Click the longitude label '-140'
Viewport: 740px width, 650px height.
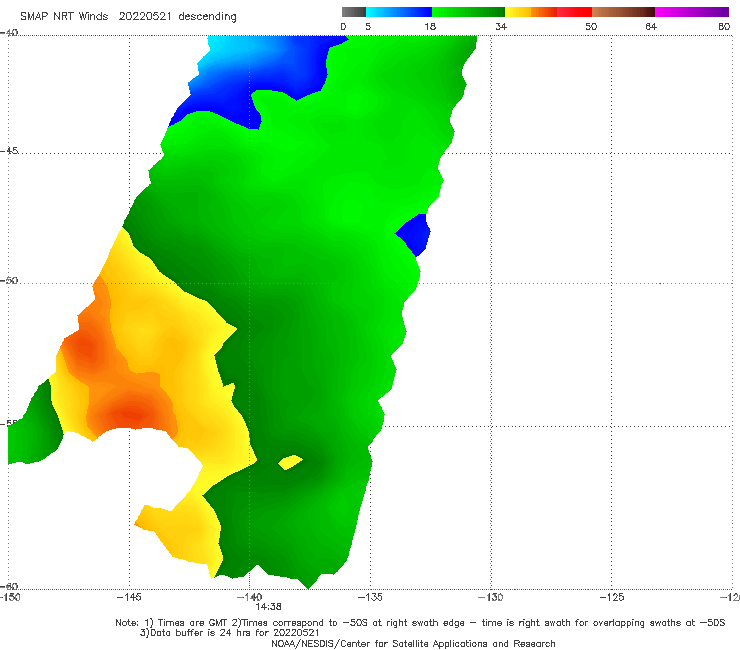tap(250, 597)
